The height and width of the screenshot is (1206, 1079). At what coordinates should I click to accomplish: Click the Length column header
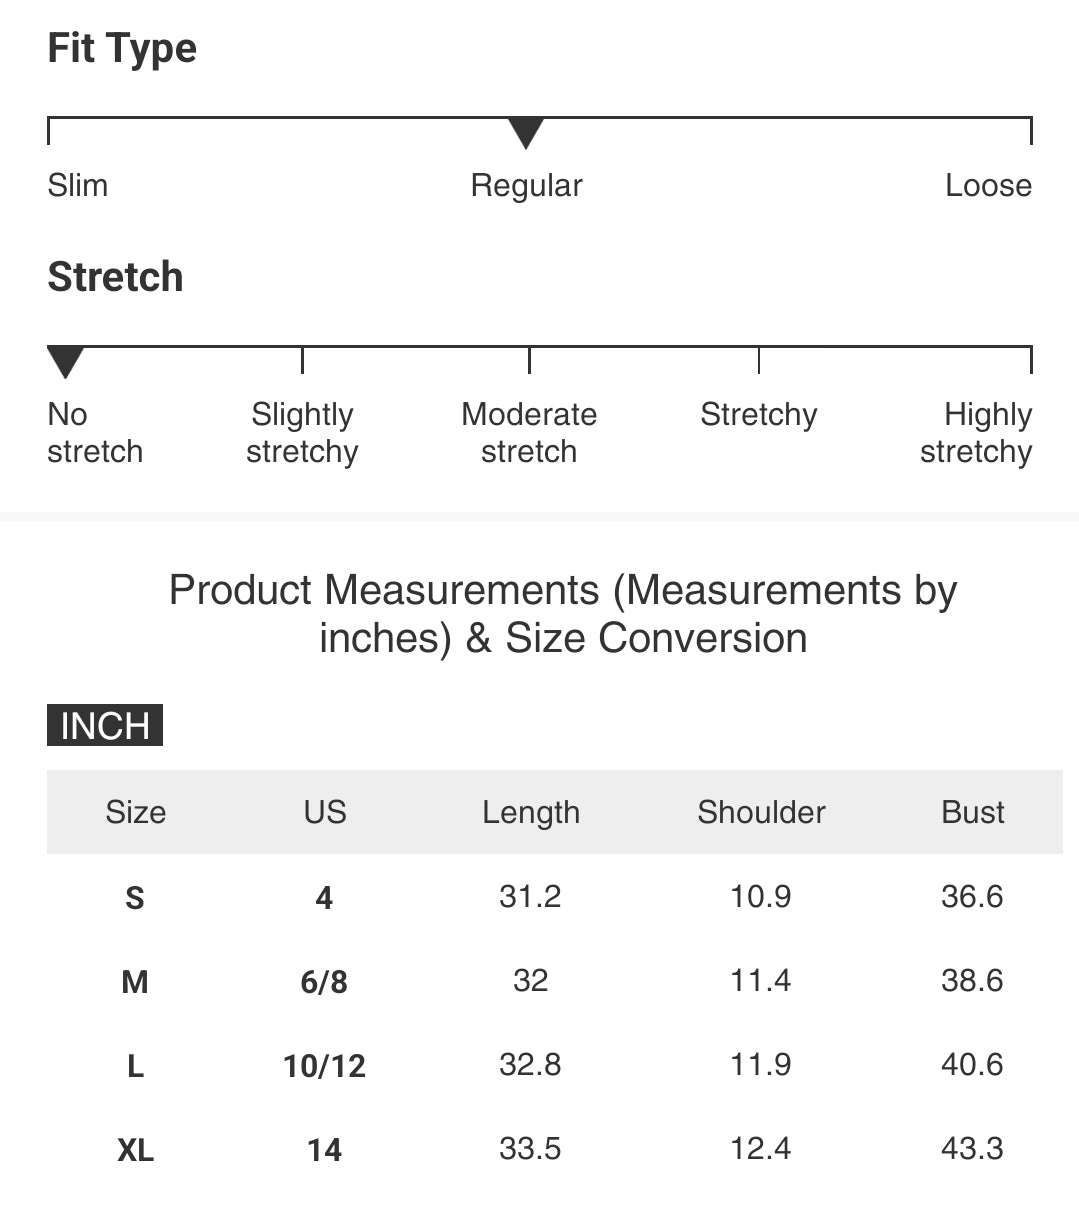[x=531, y=812]
